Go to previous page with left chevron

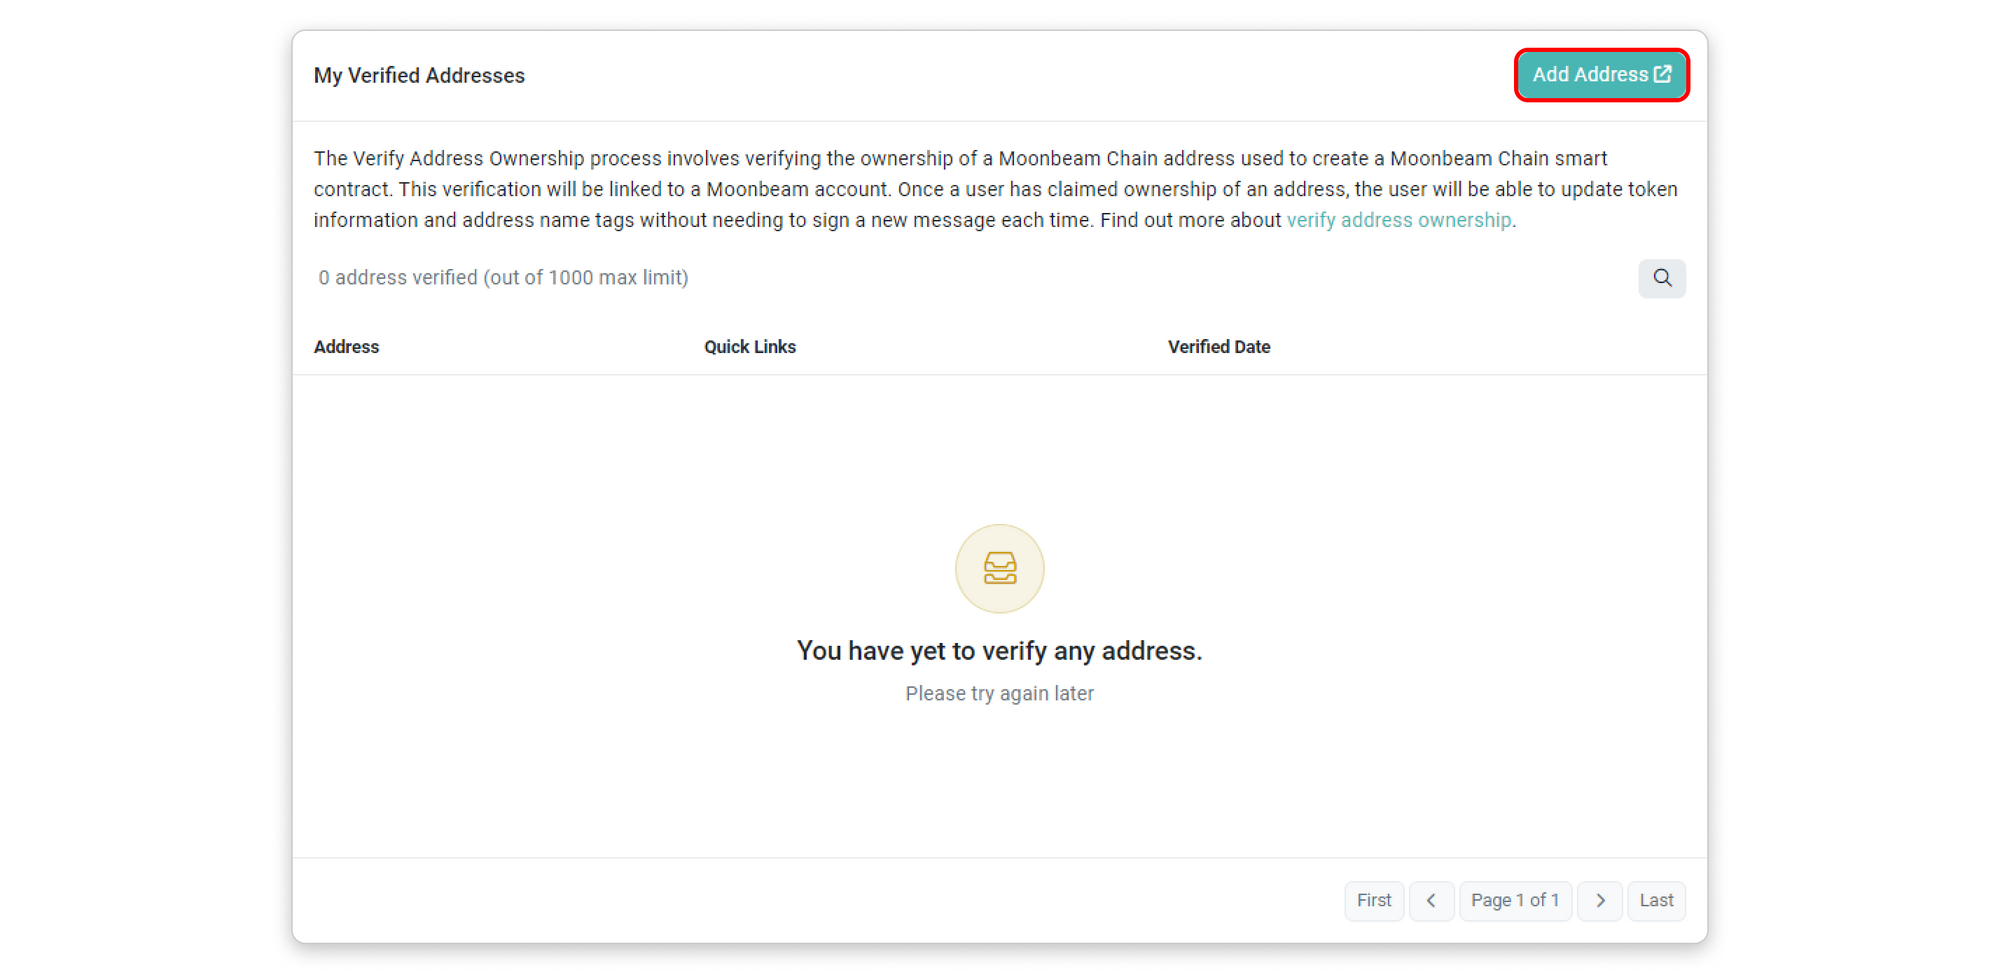(1431, 901)
